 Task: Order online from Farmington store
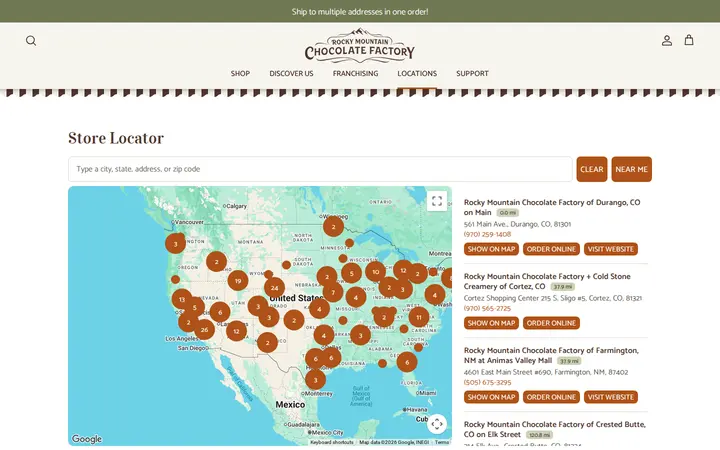pos(551,397)
